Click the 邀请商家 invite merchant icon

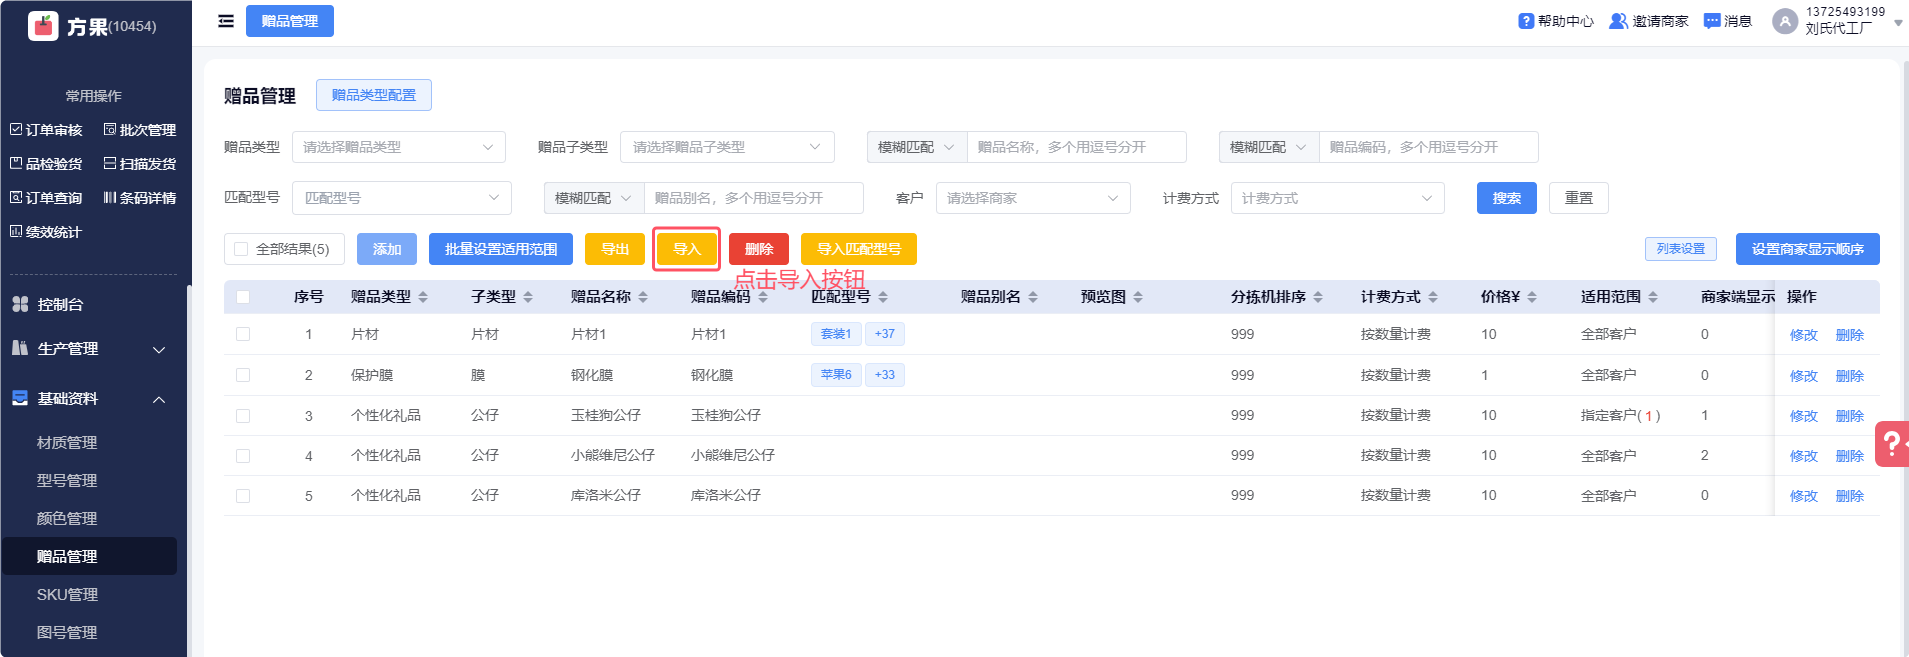point(1617,21)
